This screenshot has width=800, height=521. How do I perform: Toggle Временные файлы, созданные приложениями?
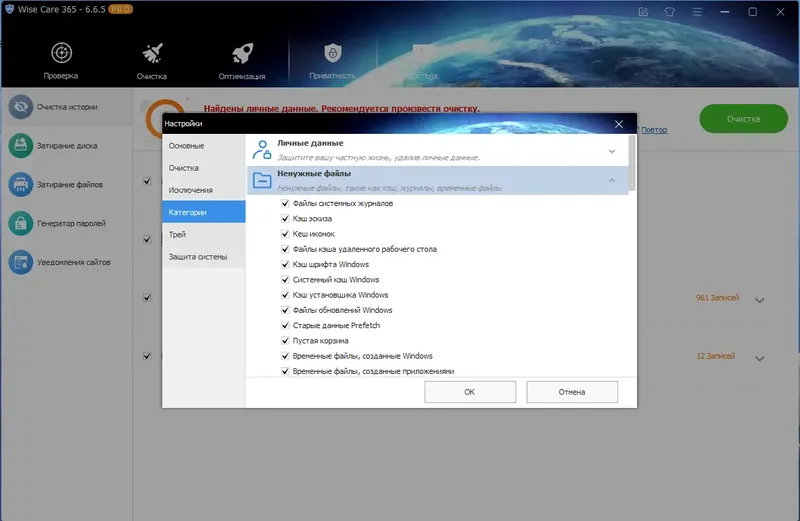[x=285, y=371]
